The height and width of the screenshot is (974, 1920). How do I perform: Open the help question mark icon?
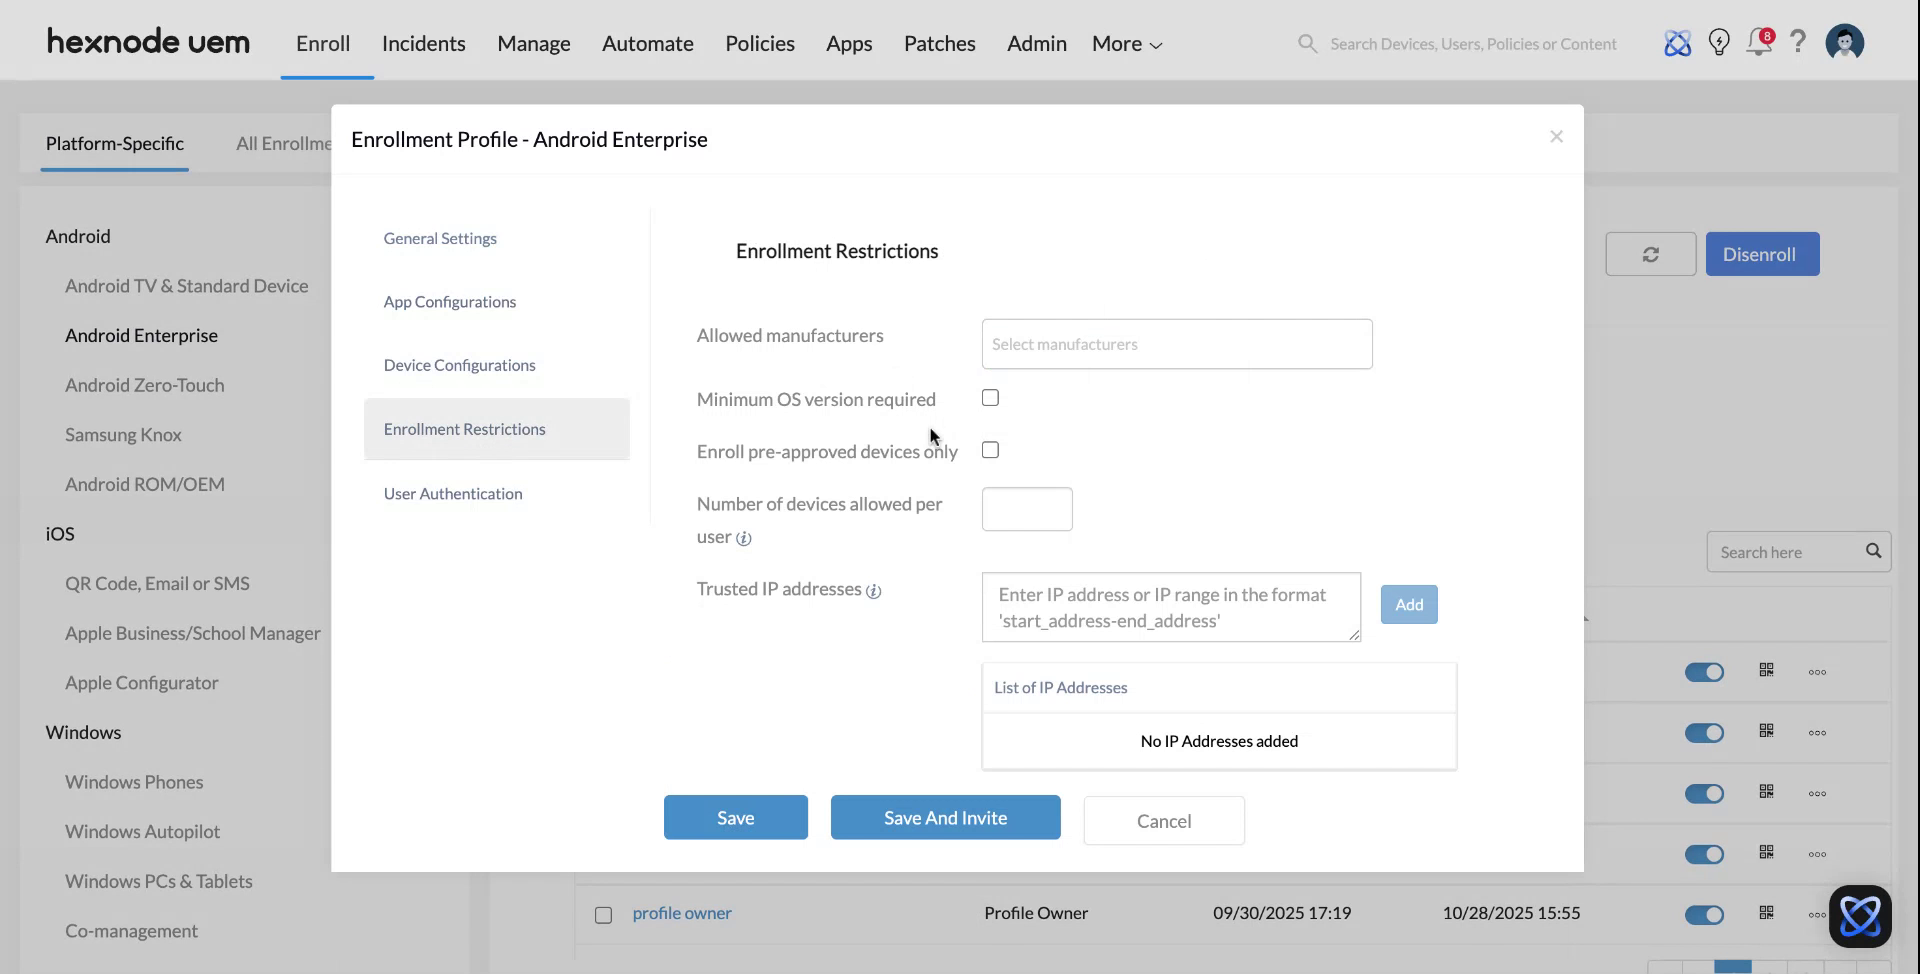coord(1798,42)
